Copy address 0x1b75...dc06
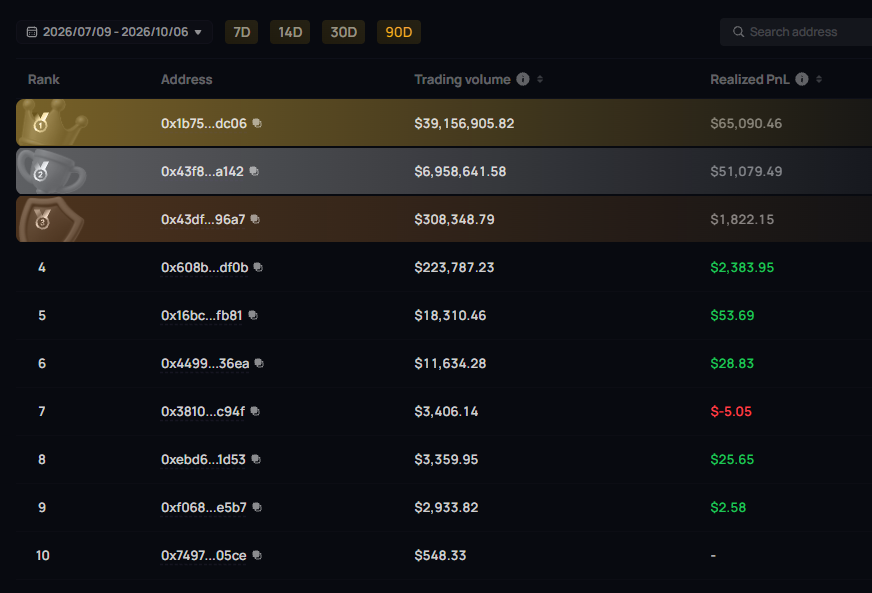872x593 pixels. coord(257,123)
